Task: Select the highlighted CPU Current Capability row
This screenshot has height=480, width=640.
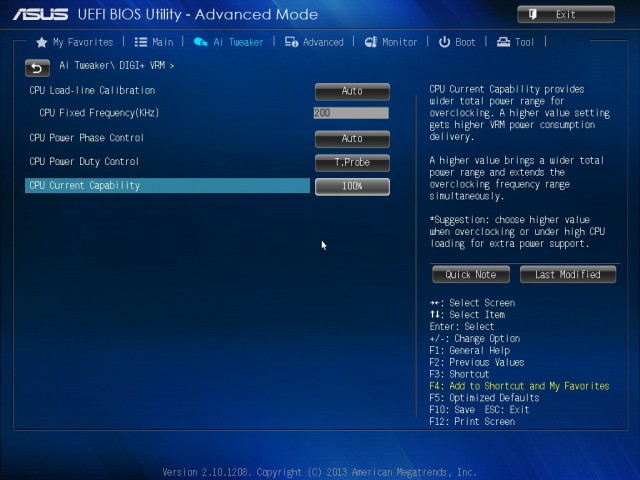Action: [167, 185]
